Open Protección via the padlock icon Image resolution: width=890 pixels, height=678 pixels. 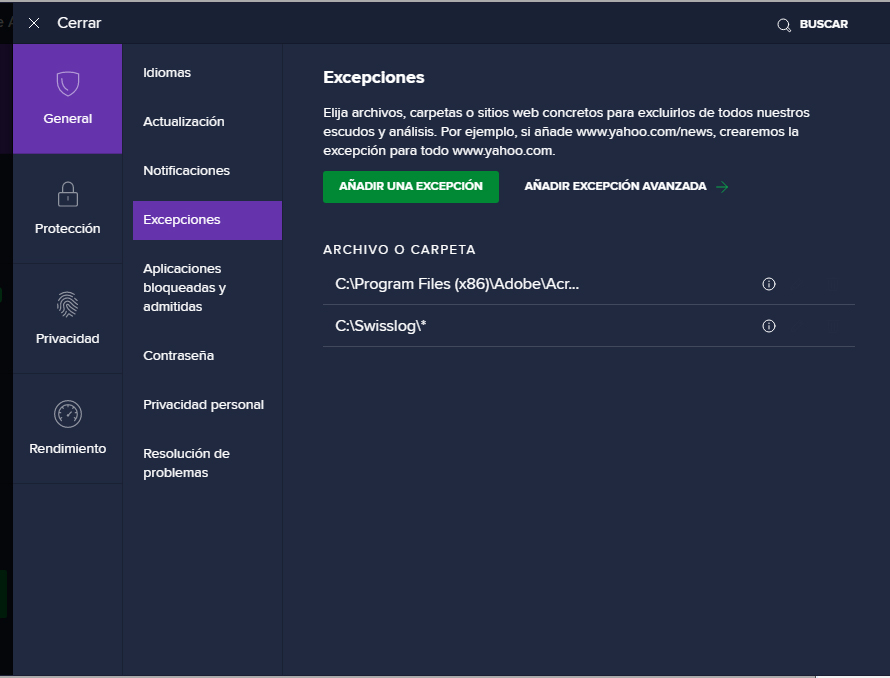pos(67,193)
